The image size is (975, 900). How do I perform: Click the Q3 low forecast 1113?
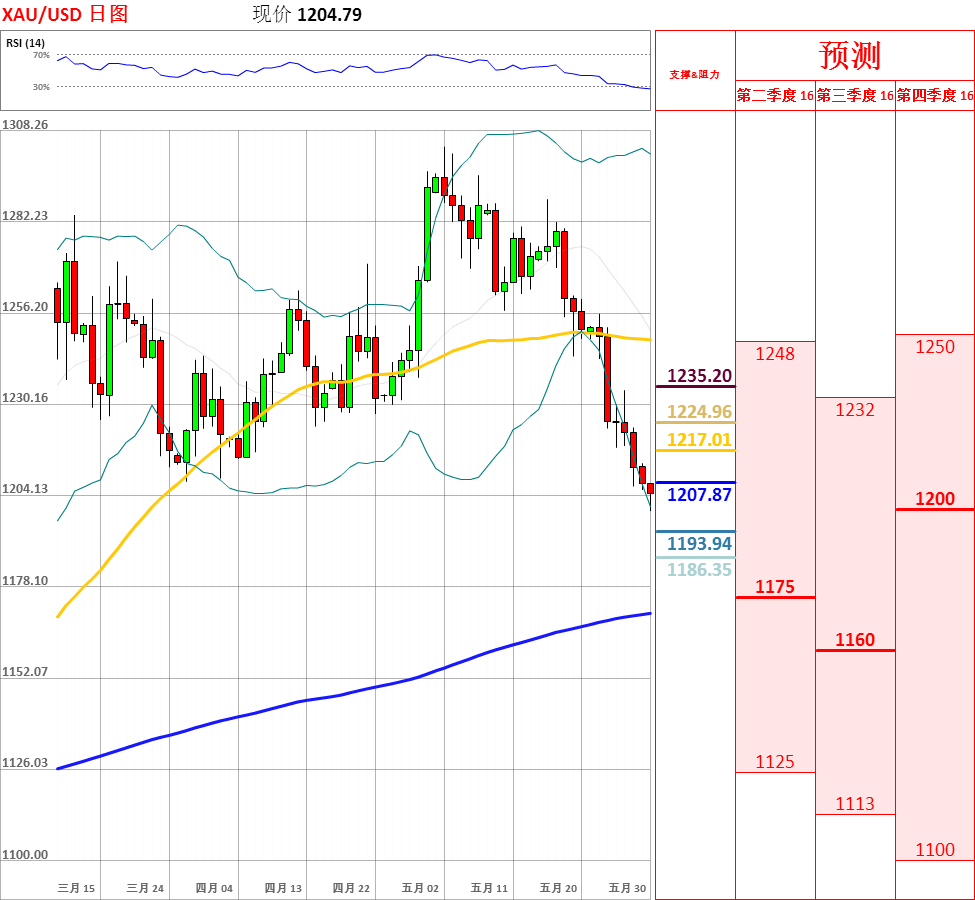855,804
